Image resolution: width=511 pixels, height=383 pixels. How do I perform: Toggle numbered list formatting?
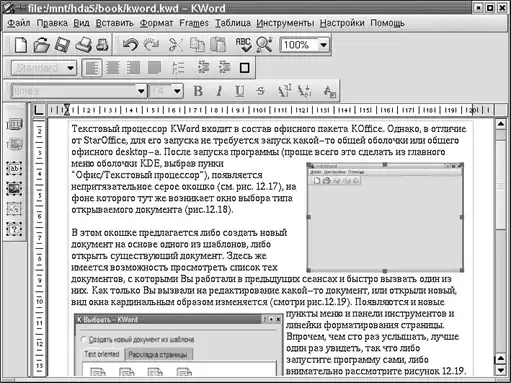(178, 68)
